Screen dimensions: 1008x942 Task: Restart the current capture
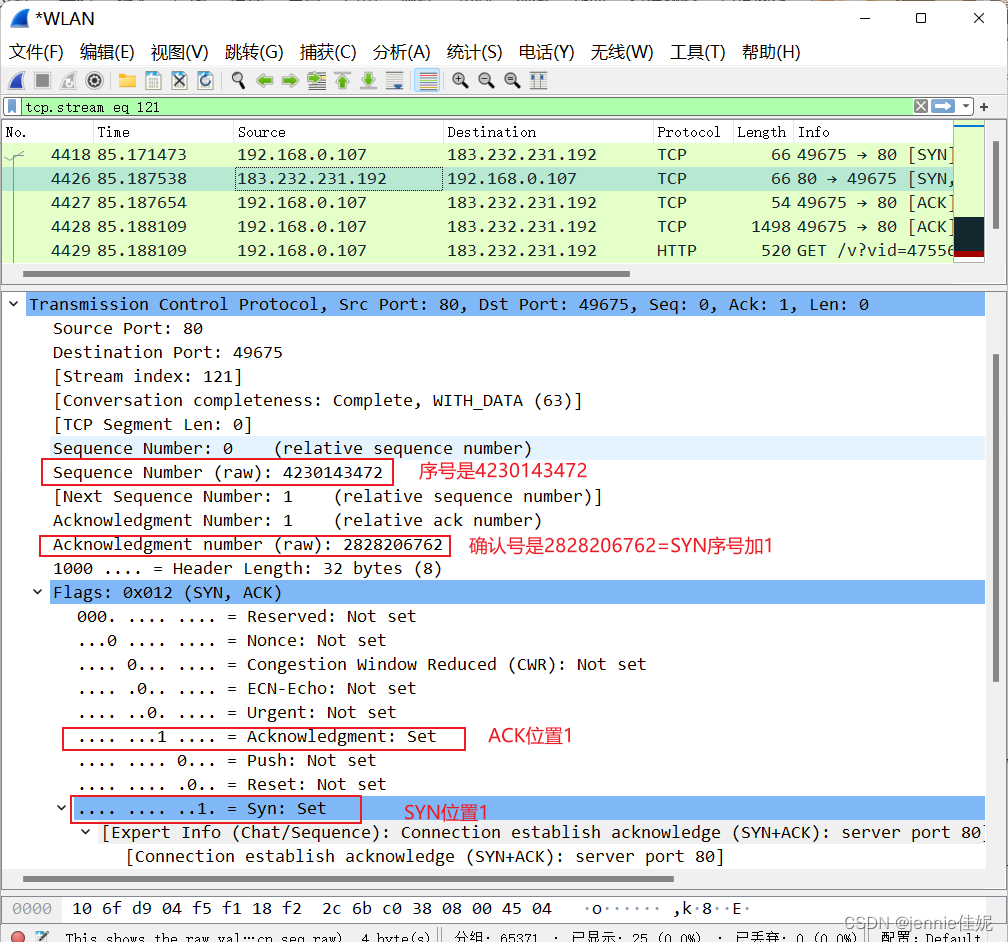[68, 80]
